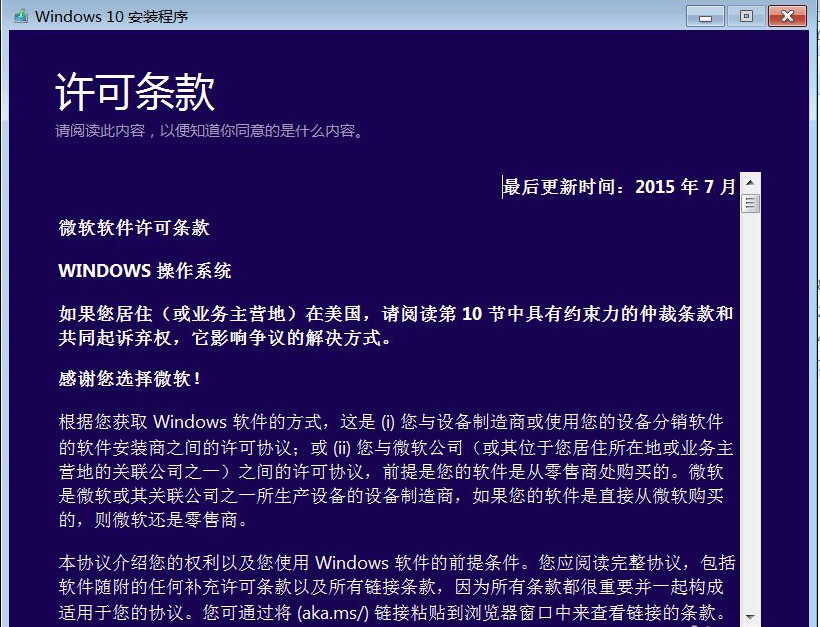
Task: Click the 最后更新时间: 2015 年 7 月 line
Action: pyautogui.click(x=619, y=187)
